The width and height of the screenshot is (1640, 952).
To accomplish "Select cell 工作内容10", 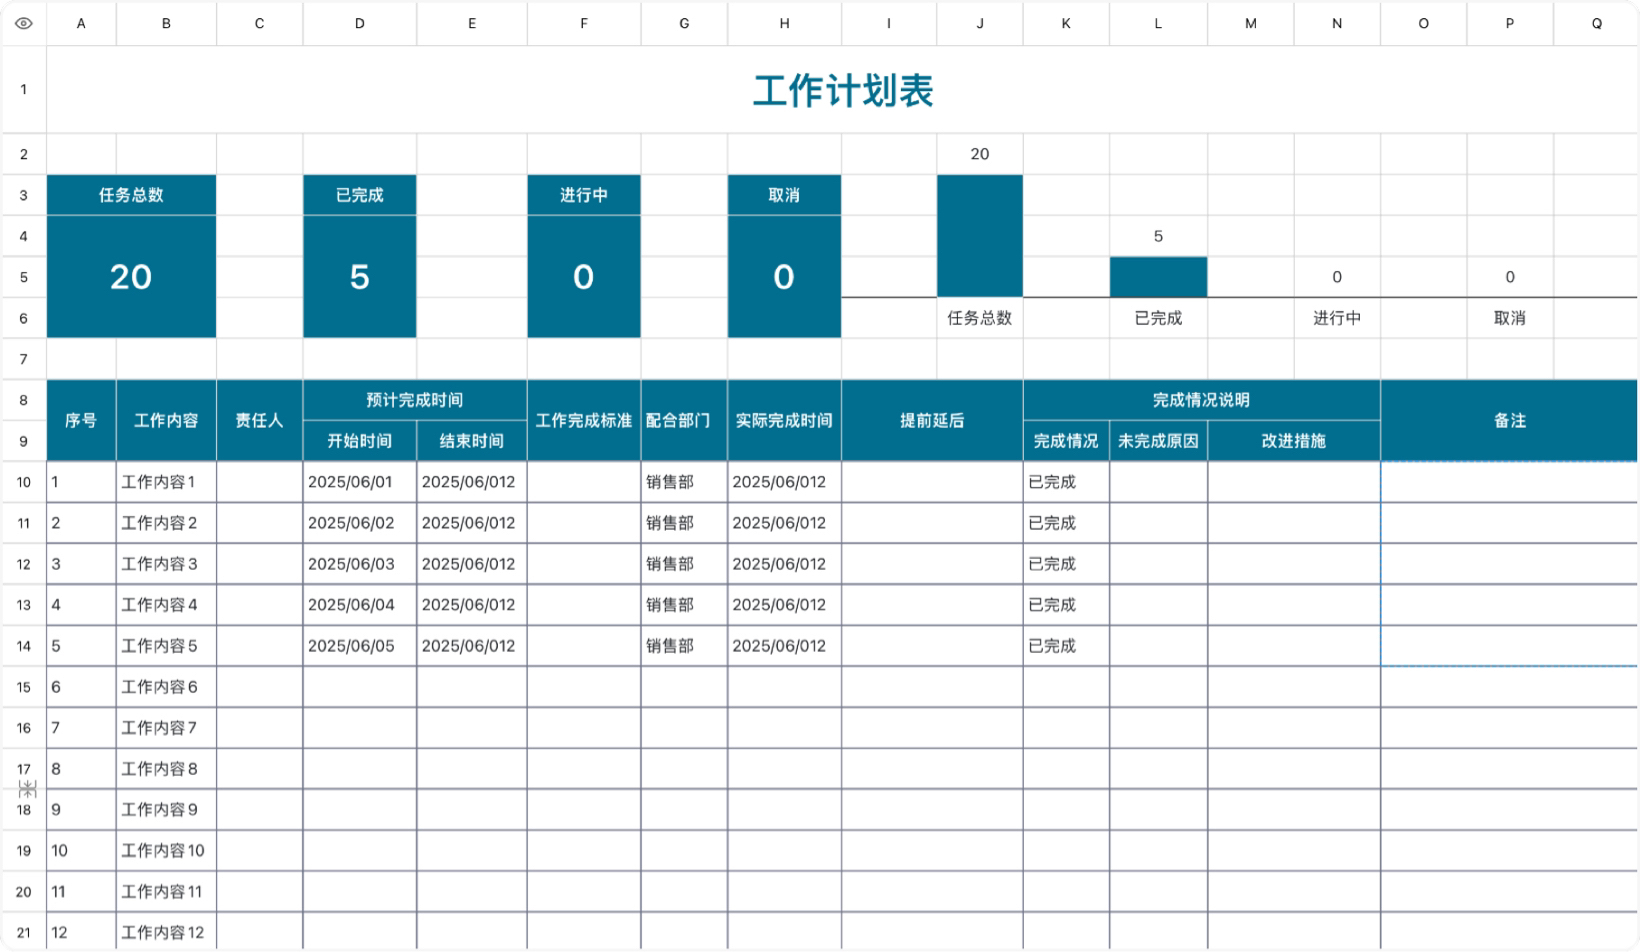I will click(166, 851).
